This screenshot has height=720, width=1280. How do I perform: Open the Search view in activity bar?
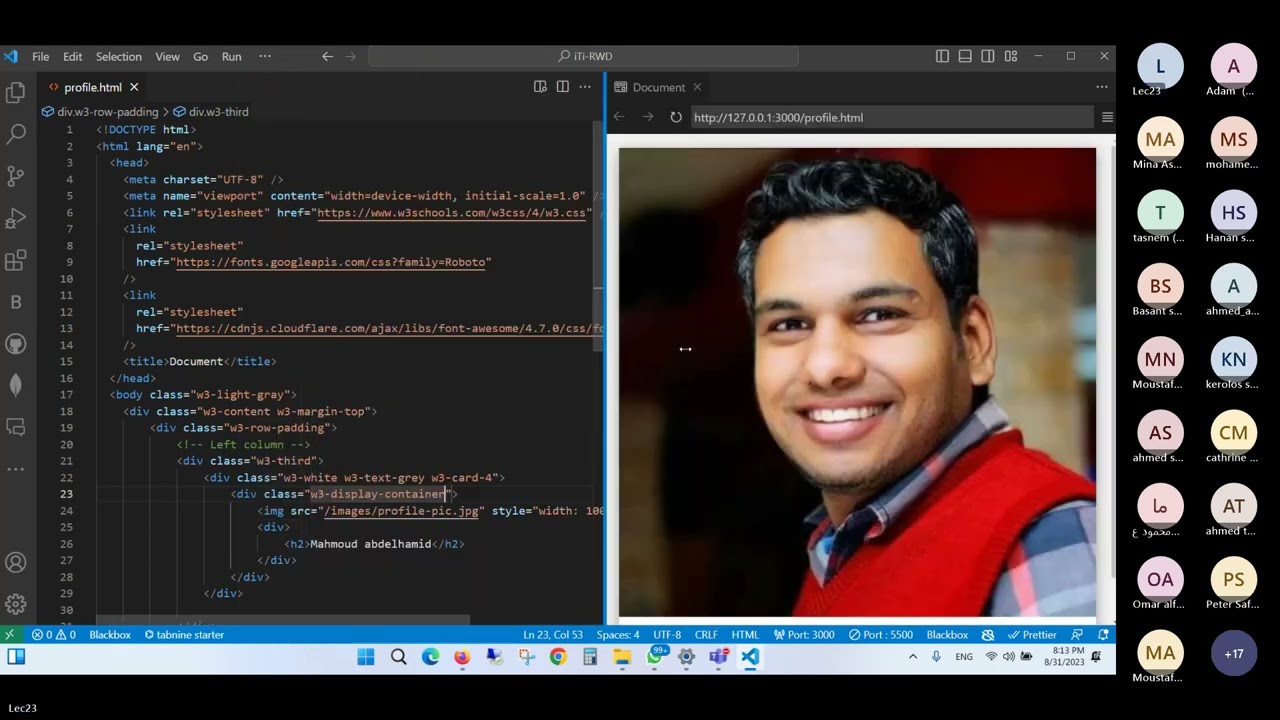(x=16, y=134)
